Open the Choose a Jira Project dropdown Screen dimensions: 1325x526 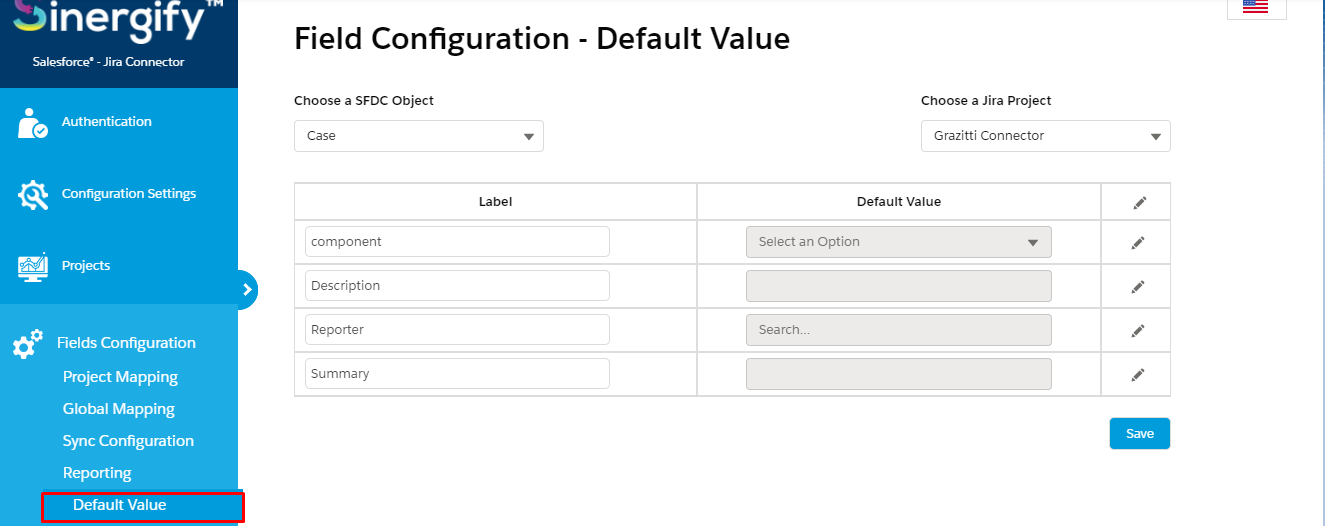(1045, 136)
